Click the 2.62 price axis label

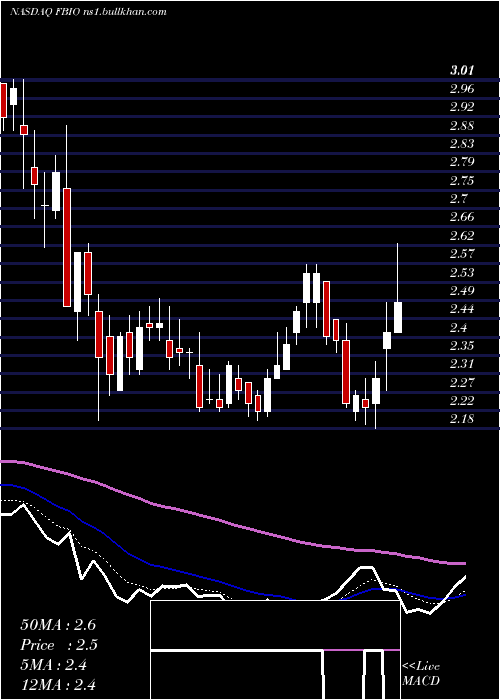coord(462,235)
